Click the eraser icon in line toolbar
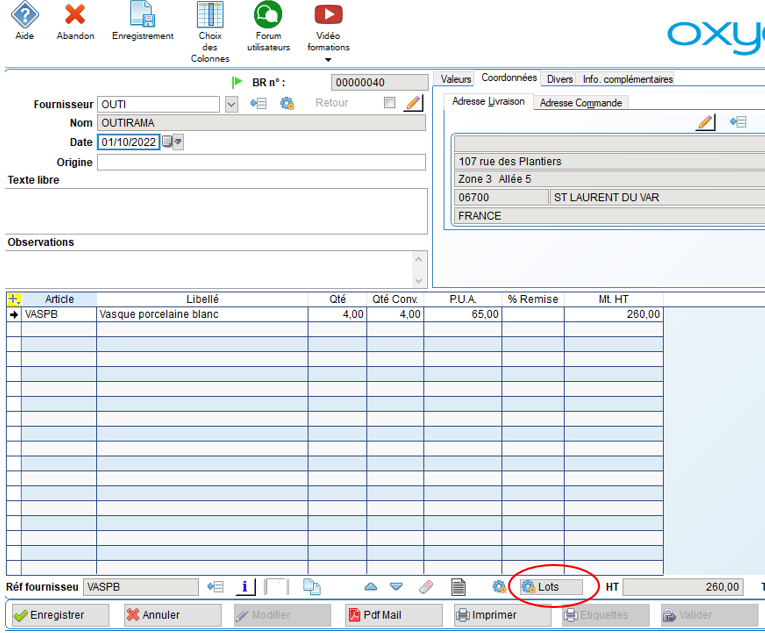 pos(426,586)
